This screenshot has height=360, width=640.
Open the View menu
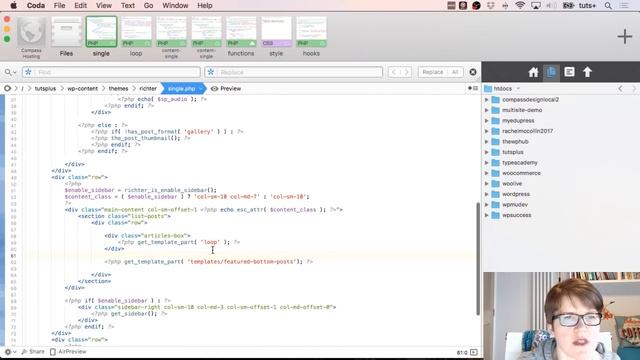click(104, 6)
